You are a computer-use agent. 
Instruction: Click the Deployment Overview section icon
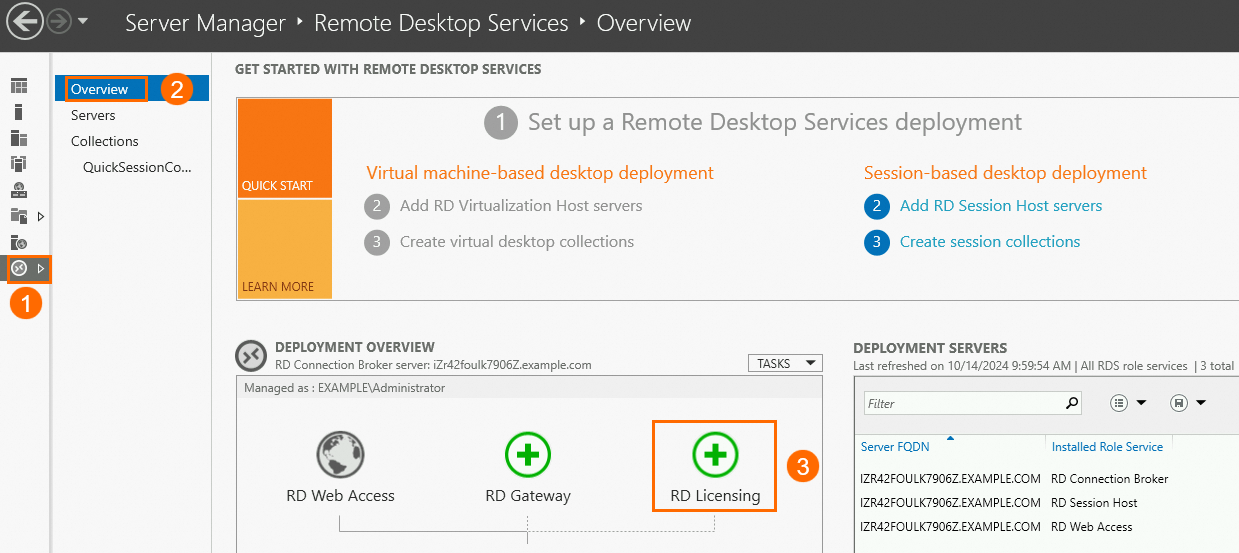[250, 356]
